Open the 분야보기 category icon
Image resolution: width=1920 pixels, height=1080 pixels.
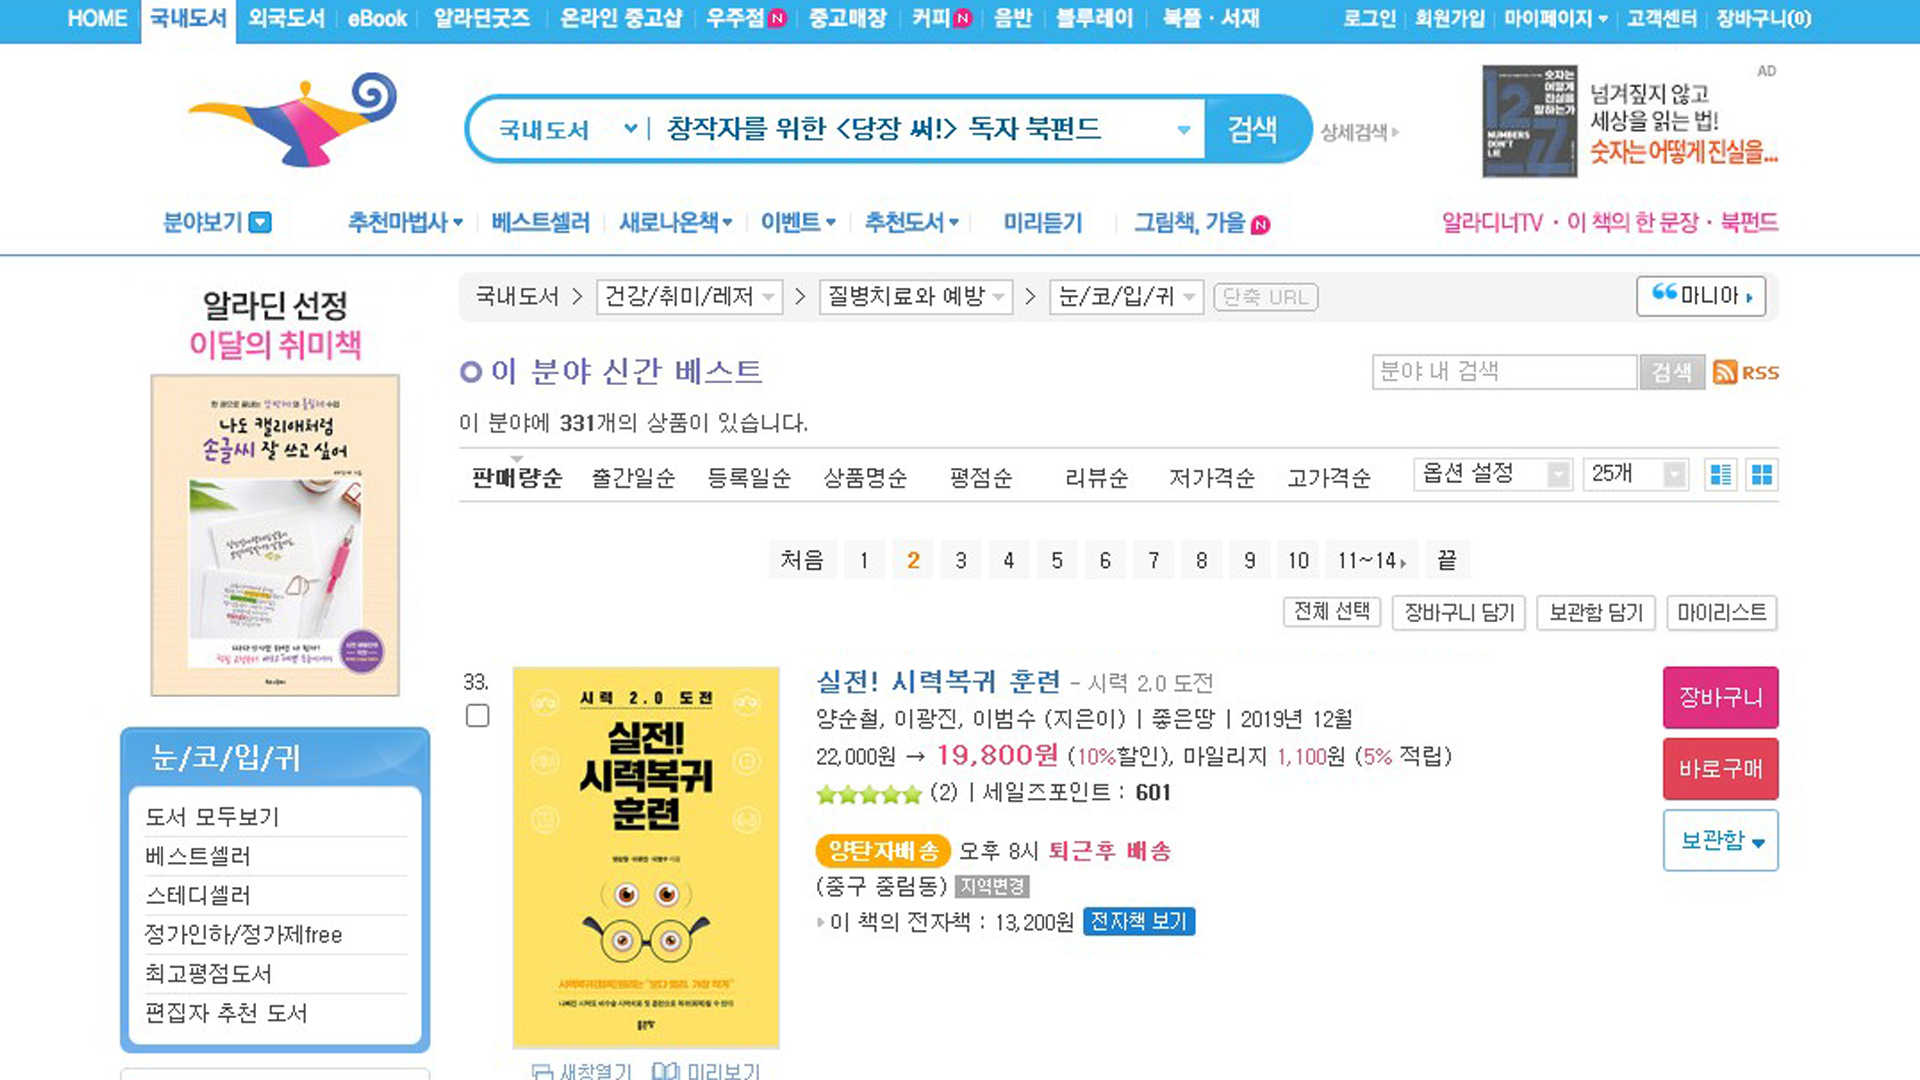tap(260, 222)
